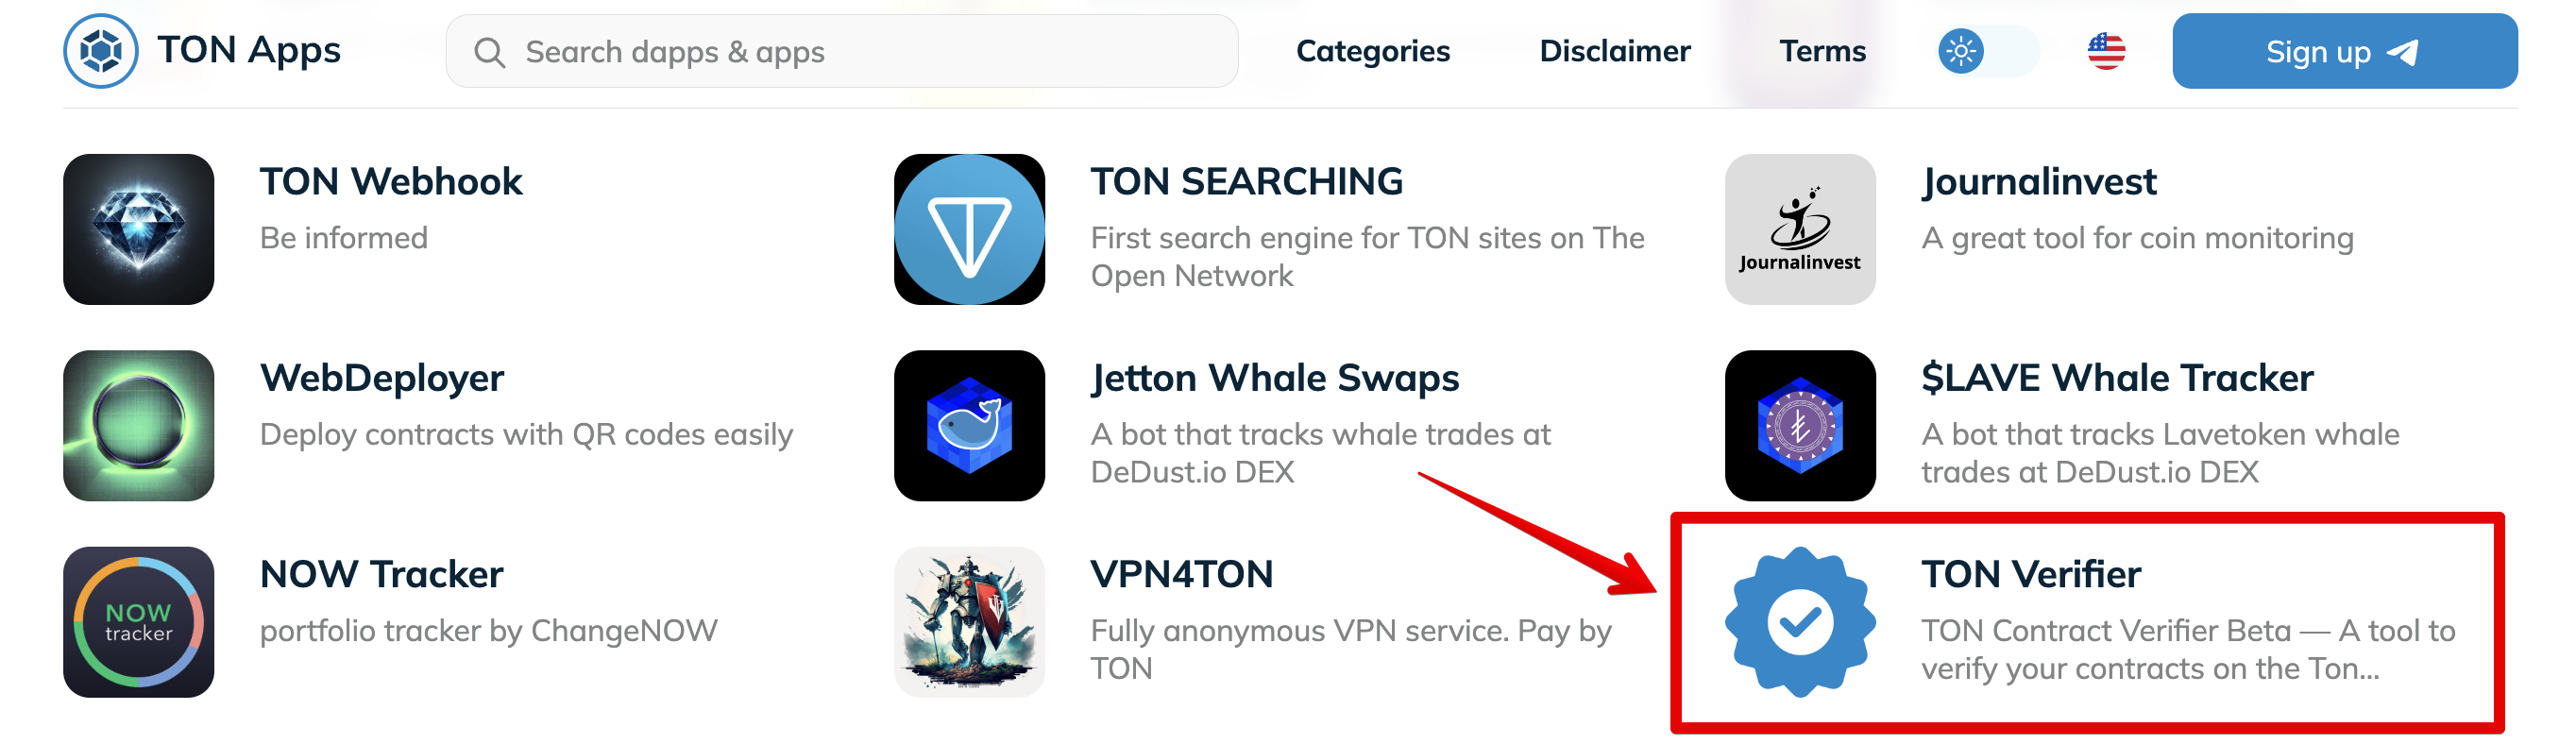Viewport: 2576px width, 744px height.
Task: Select the WebDeployer green ring icon
Action: [138, 425]
